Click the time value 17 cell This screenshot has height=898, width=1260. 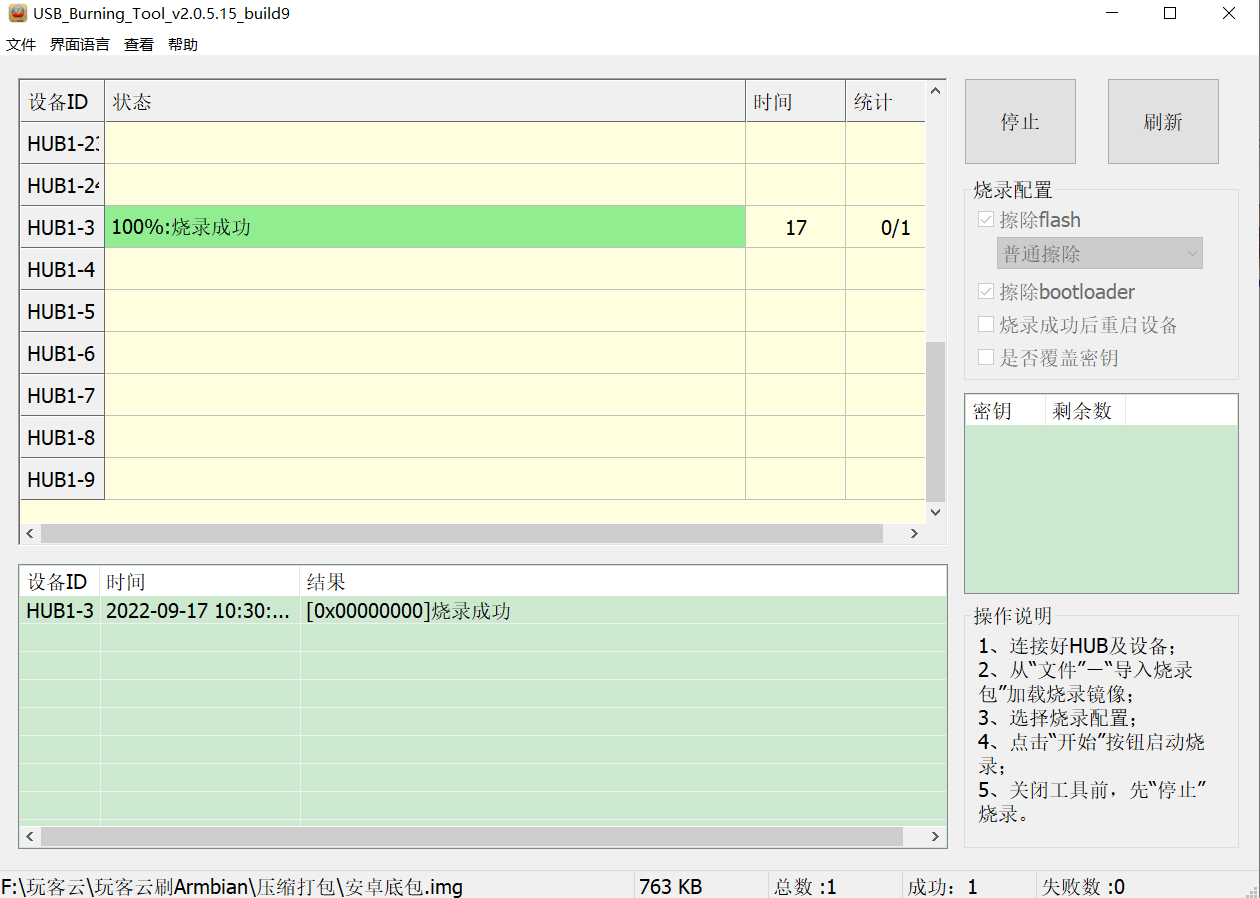[795, 228]
